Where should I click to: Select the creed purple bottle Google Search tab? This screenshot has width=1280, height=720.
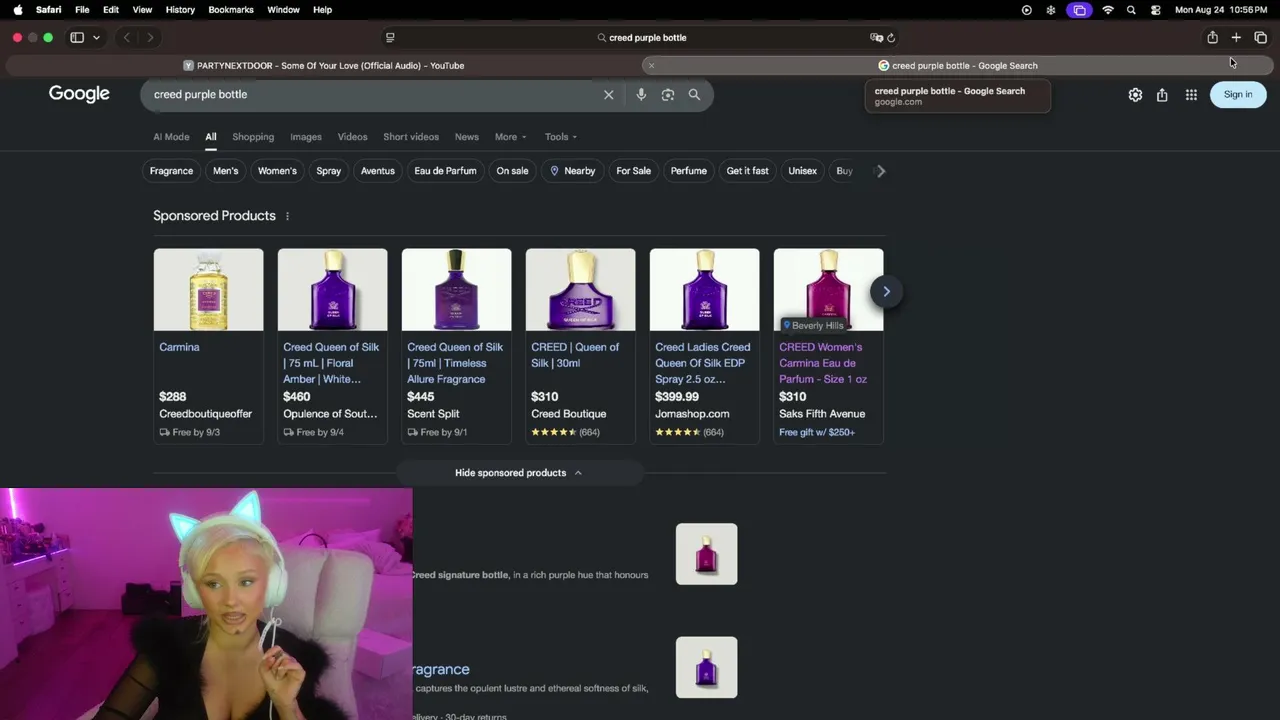(x=957, y=66)
